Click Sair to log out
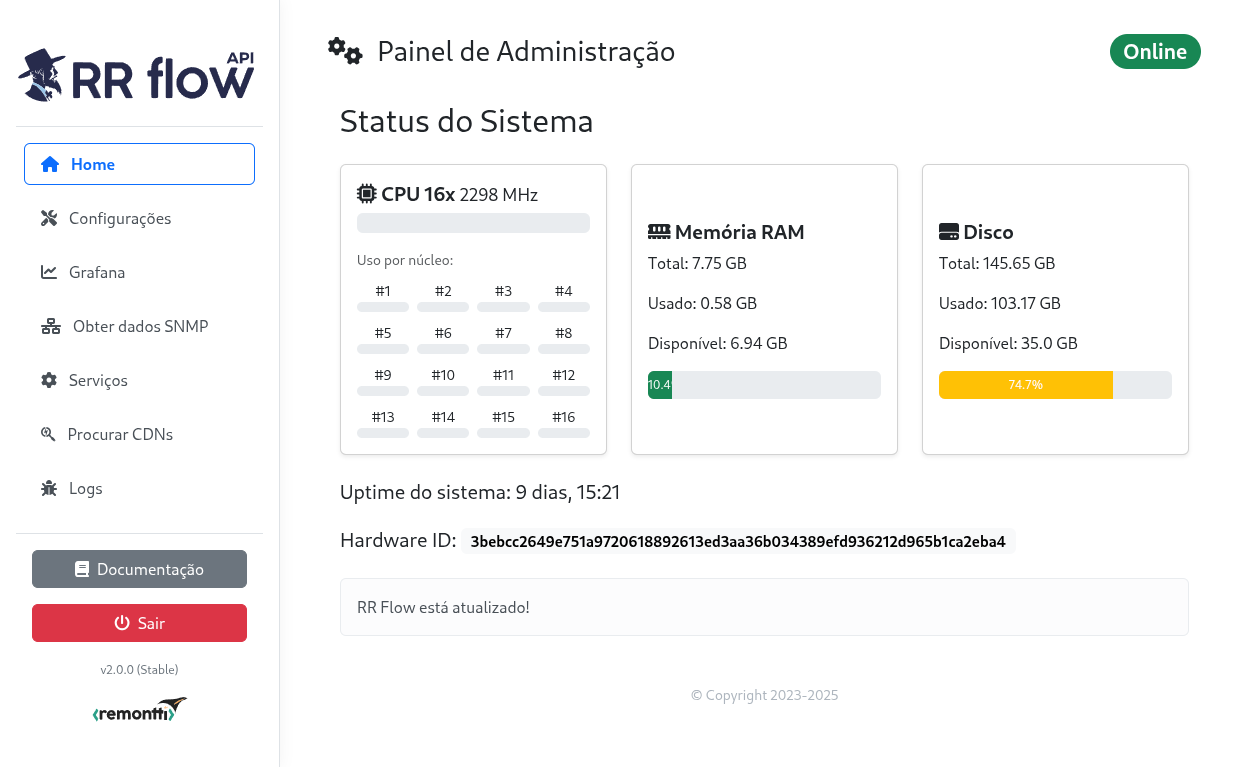The height and width of the screenshot is (767, 1249). (x=139, y=622)
